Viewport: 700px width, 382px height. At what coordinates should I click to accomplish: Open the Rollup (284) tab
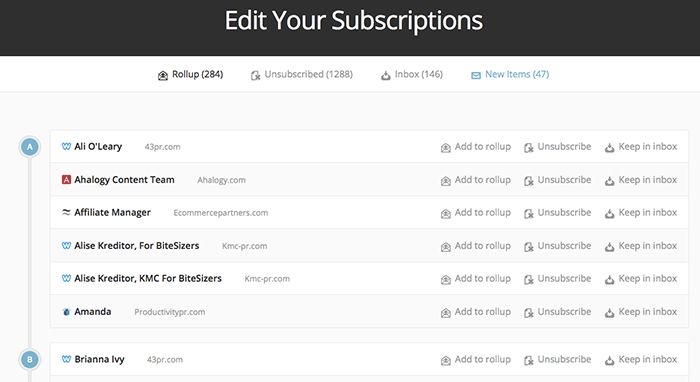(191, 75)
